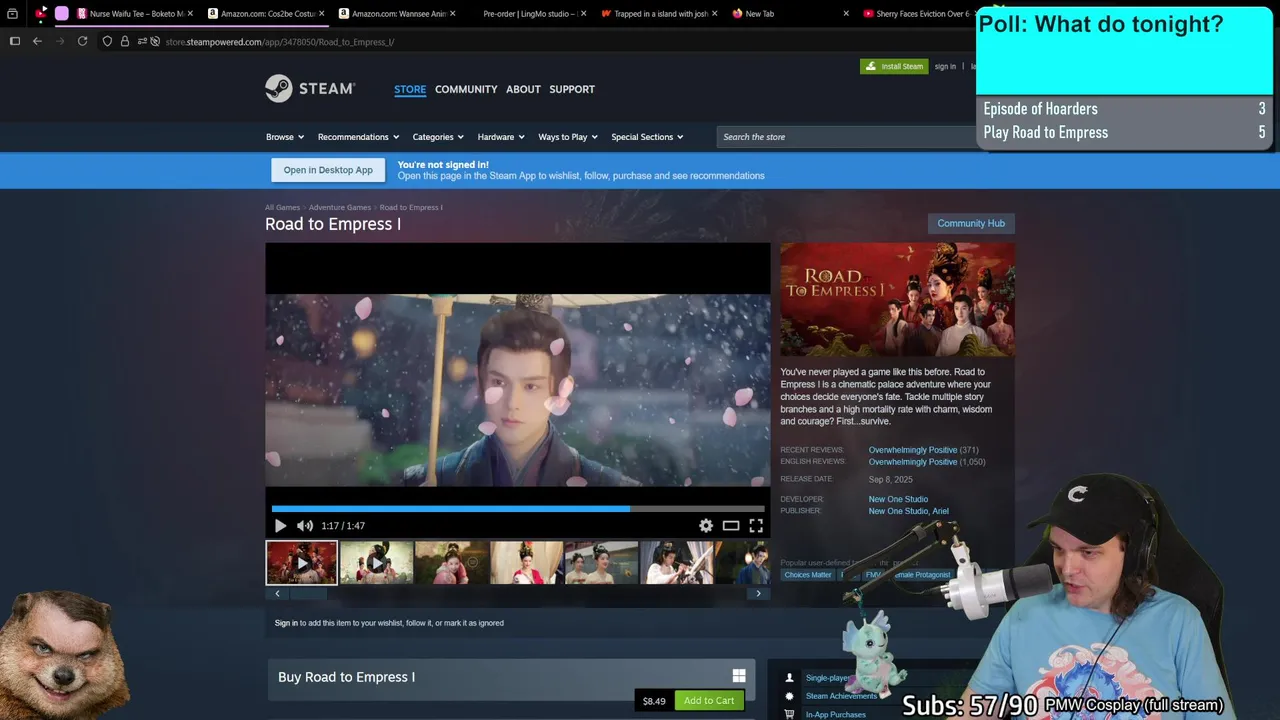The image size is (1280, 720).
Task: Click the padlock site security icon
Action: [124, 41]
